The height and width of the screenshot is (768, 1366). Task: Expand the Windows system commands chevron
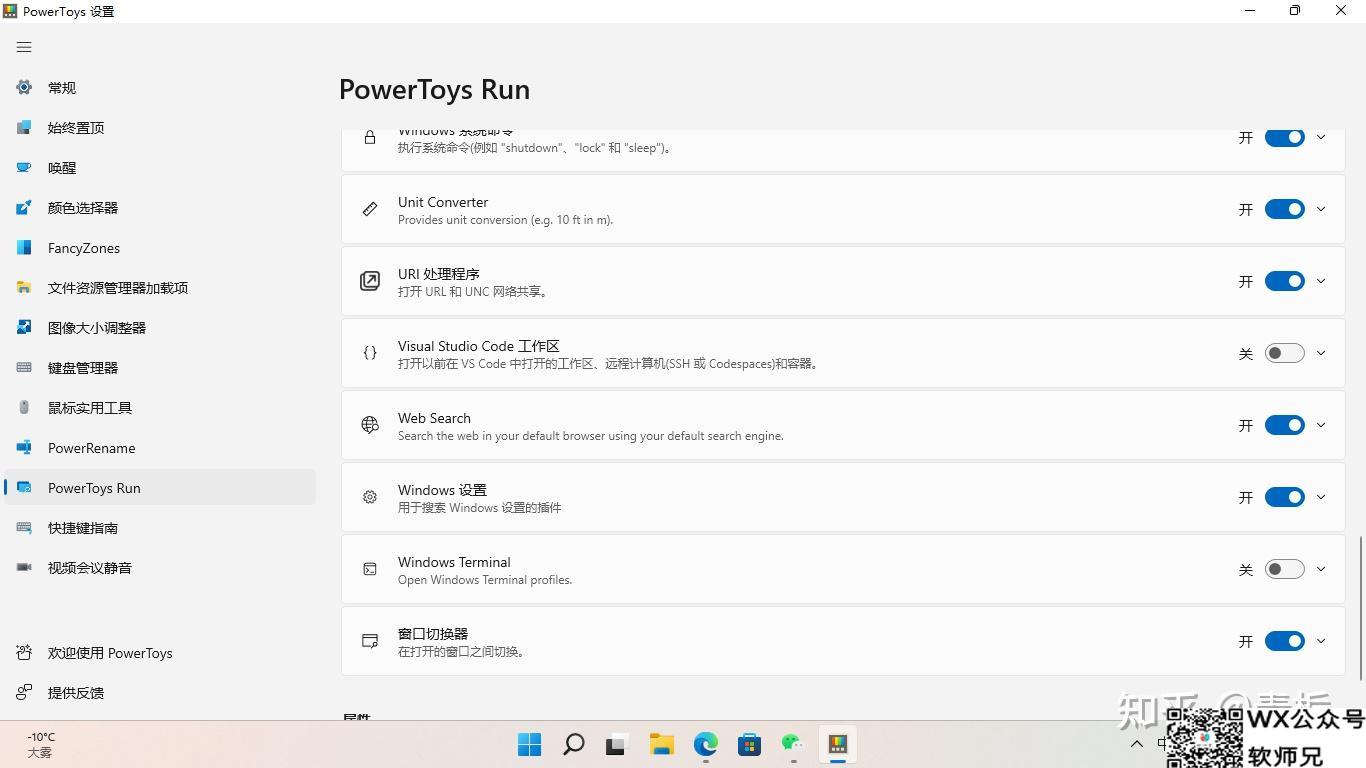pos(1321,137)
